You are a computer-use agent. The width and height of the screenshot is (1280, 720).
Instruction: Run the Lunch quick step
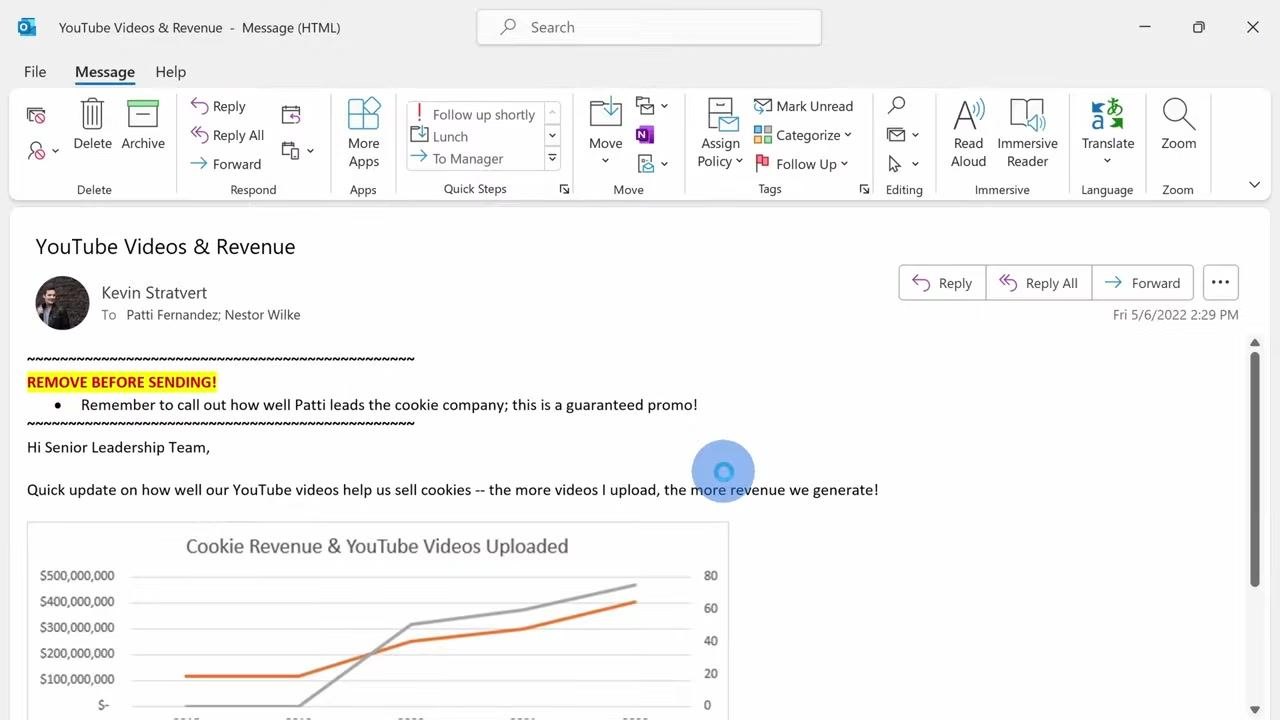(474, 136)
